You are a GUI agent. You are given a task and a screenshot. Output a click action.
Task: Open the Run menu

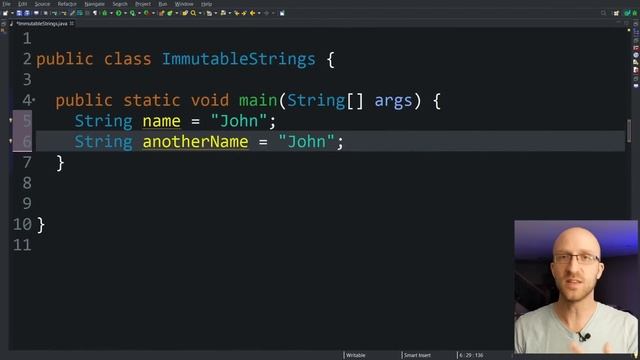pos(163,4)
